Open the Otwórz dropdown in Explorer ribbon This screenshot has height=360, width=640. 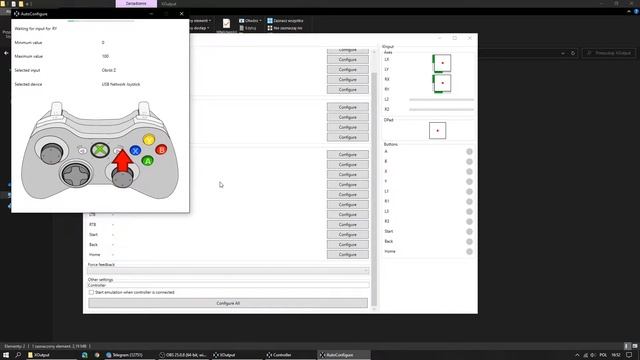click(x=250, y=20)
